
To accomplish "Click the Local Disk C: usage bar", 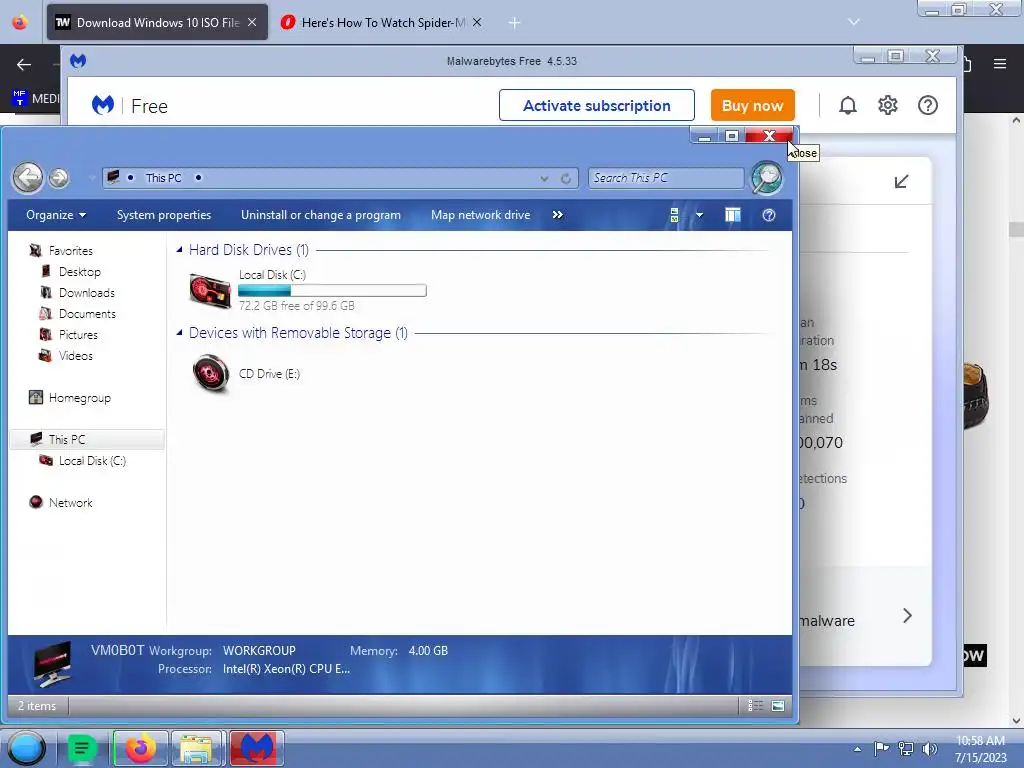I will coord(332,291).
